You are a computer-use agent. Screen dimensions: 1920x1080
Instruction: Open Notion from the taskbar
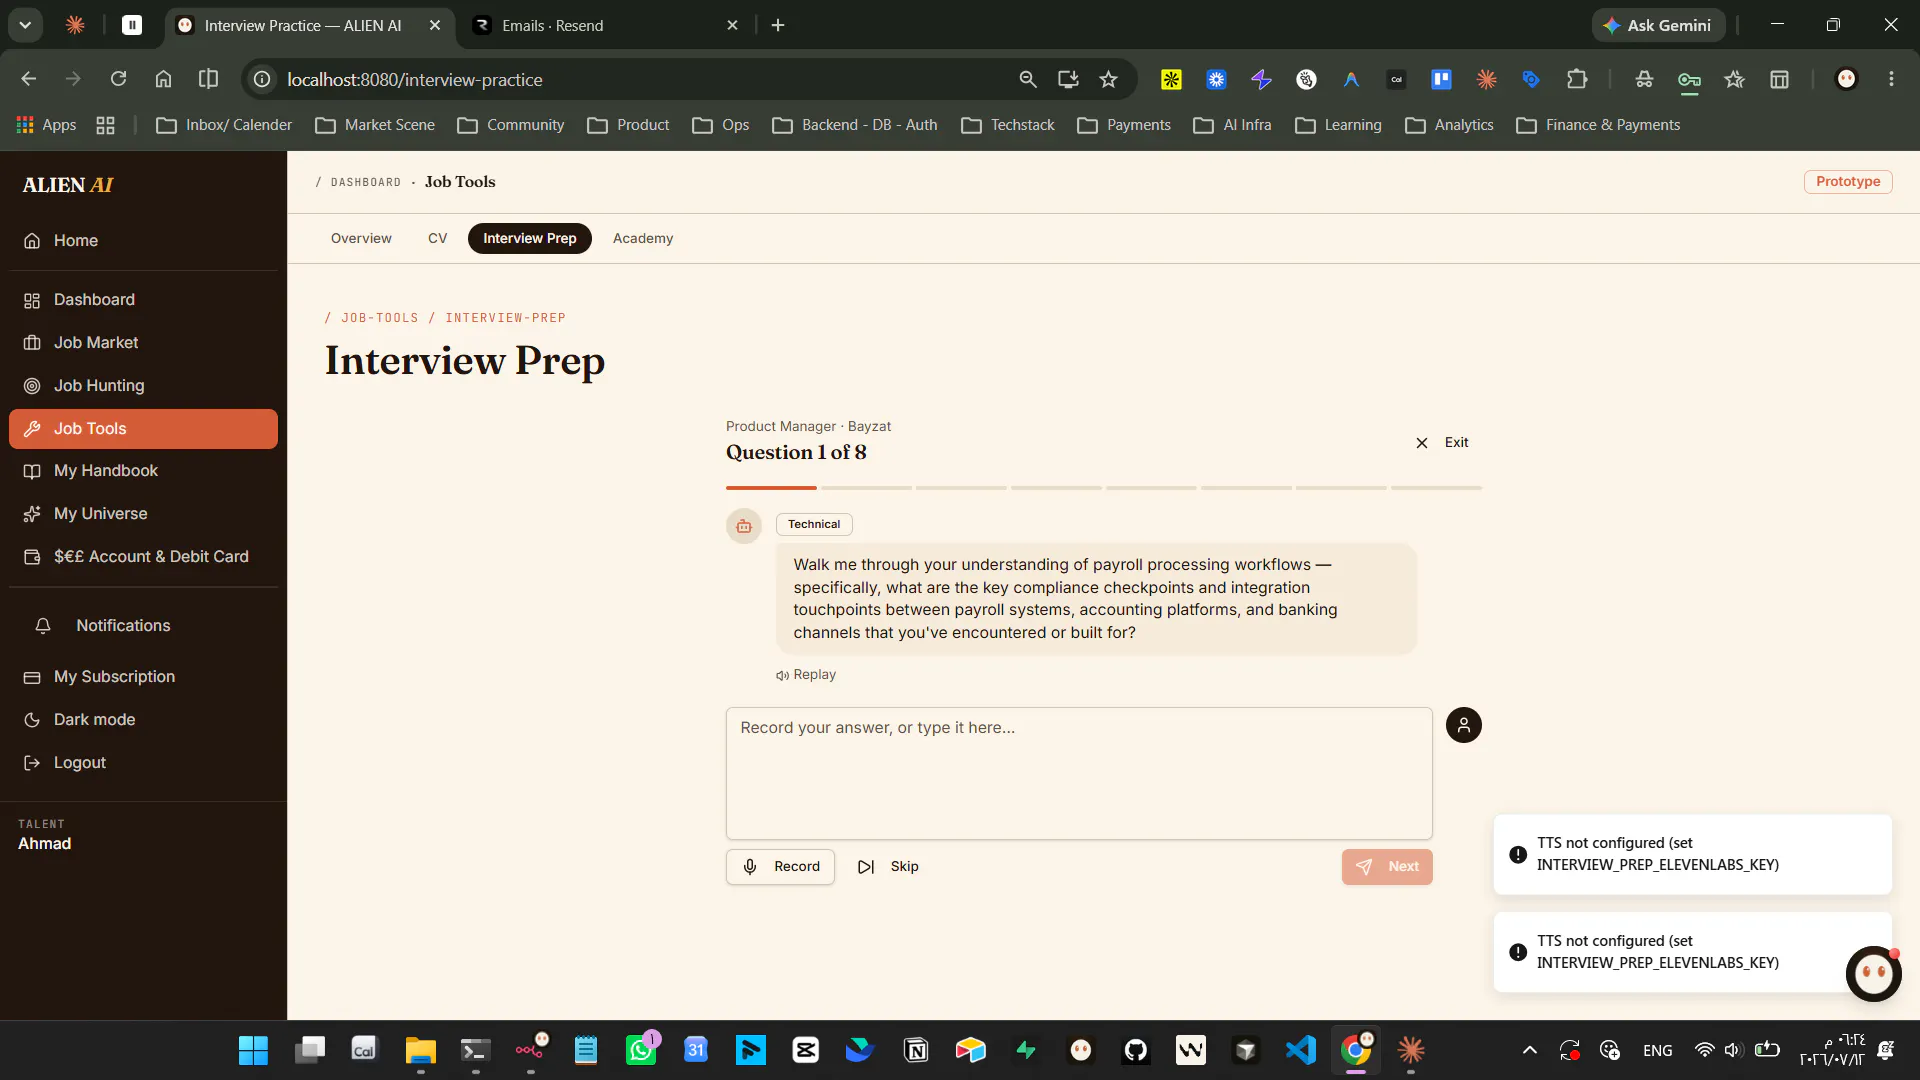click(916, 1051)
